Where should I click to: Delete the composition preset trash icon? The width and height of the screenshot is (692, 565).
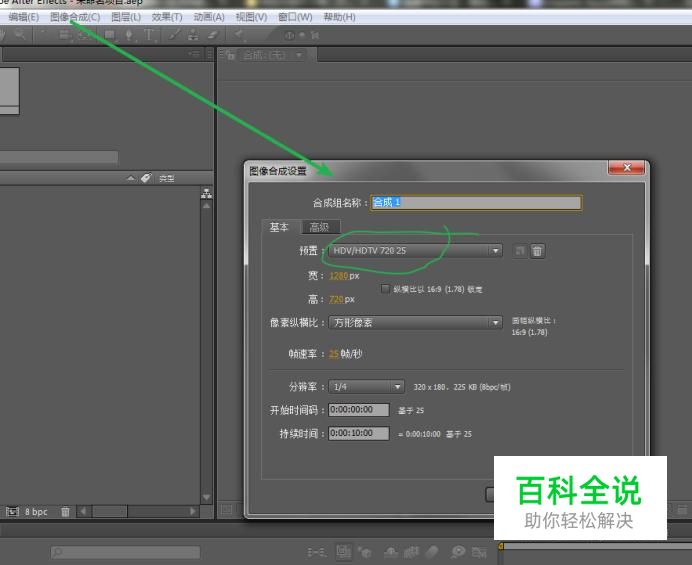pos(537,251)
